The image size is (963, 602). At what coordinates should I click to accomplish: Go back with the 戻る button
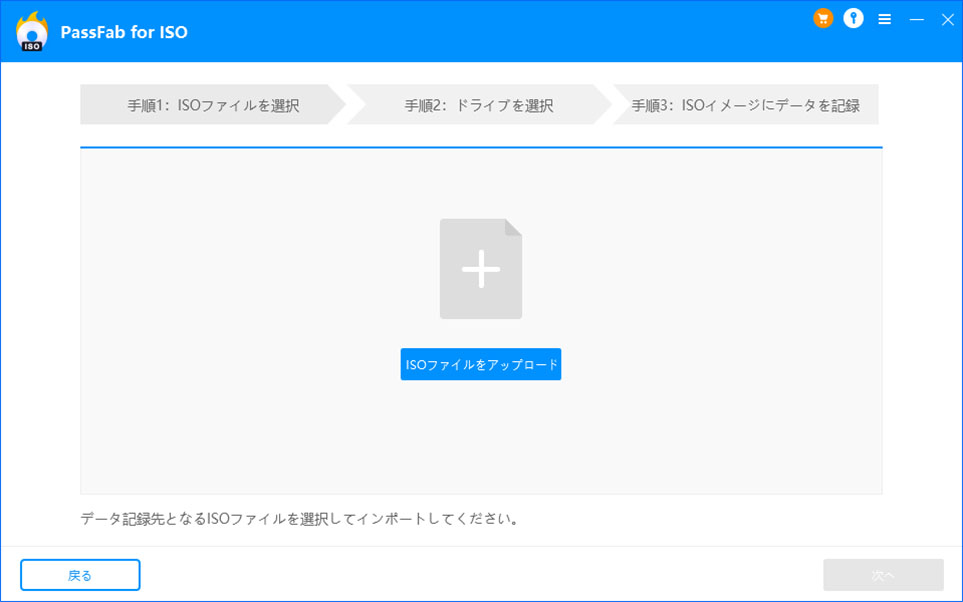80,575
